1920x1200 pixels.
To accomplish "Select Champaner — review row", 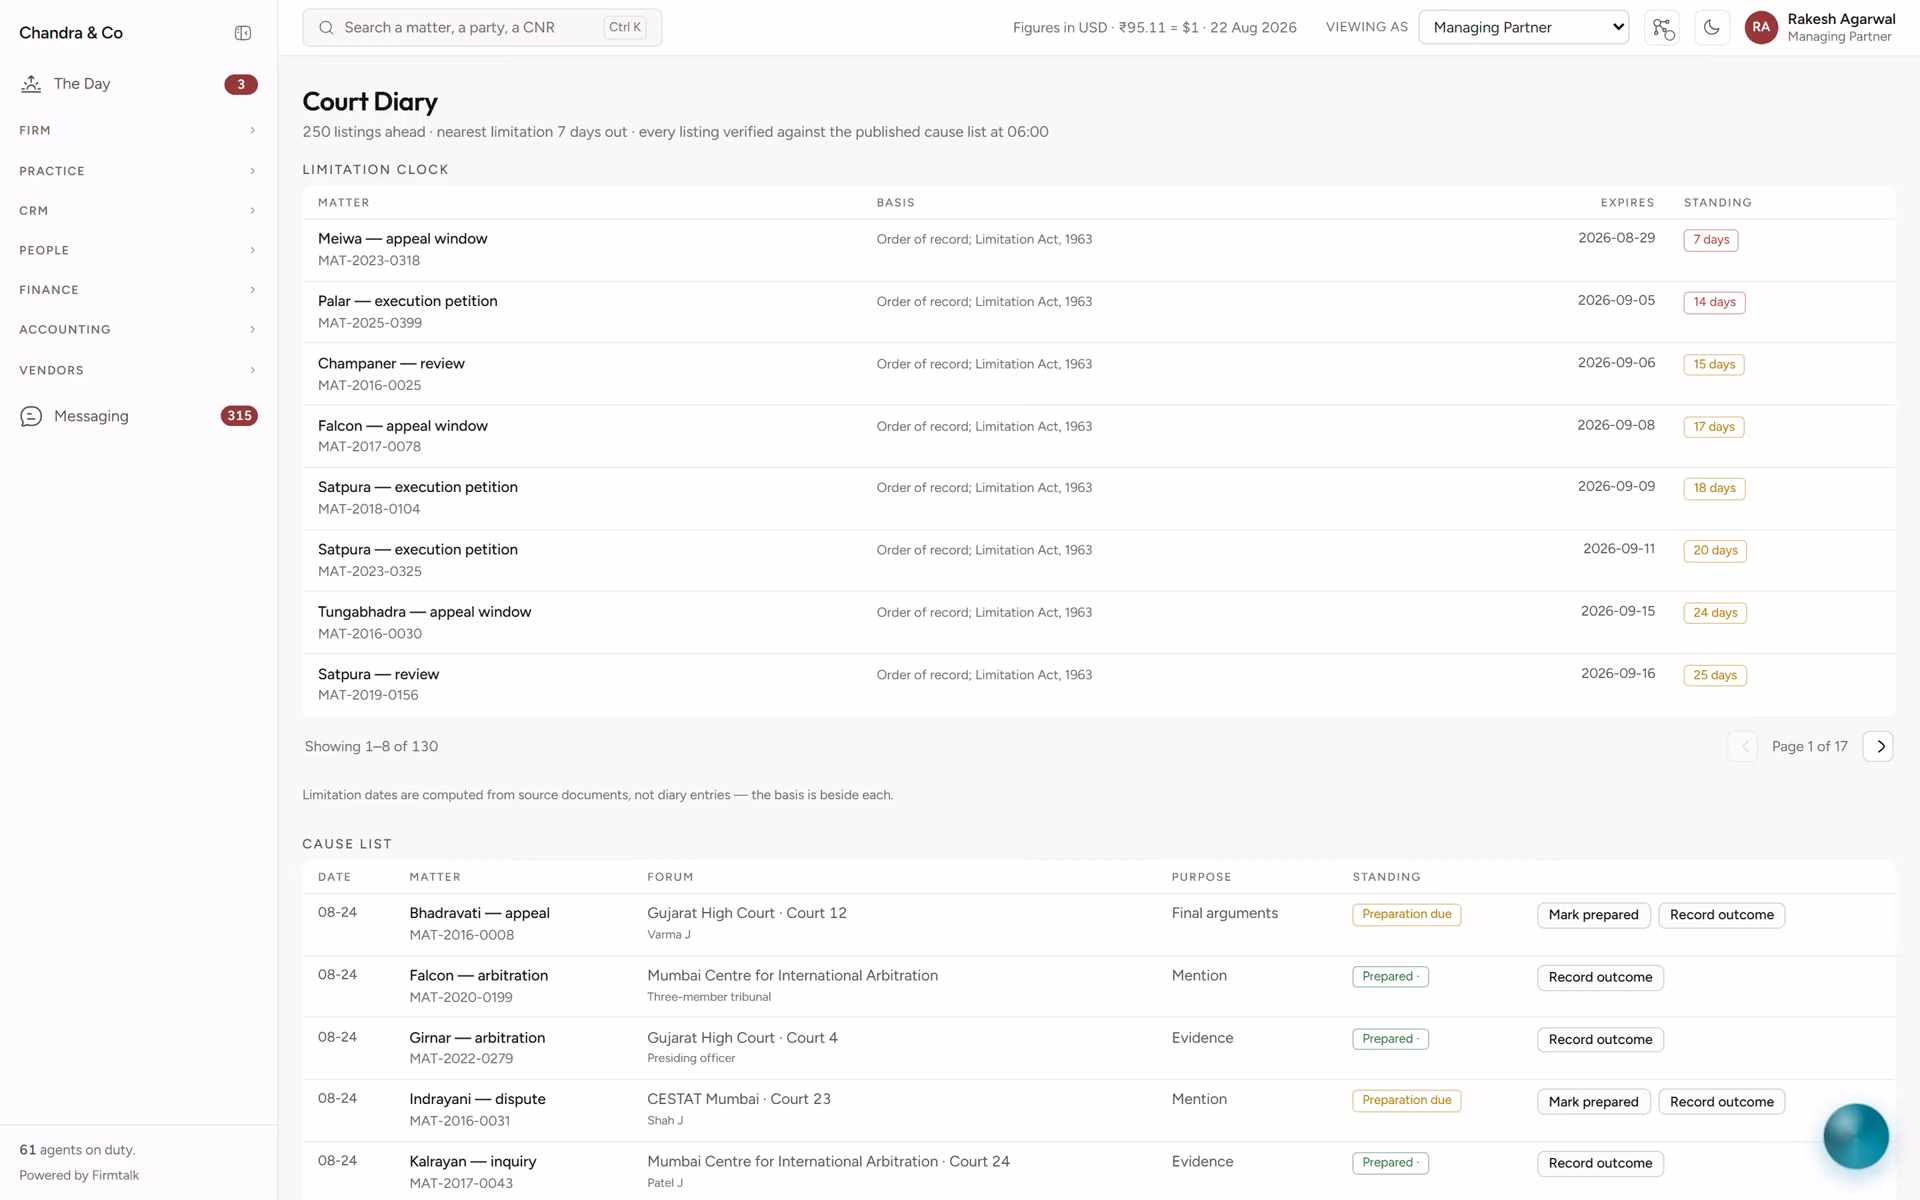I will click(x=1098, y=374).
